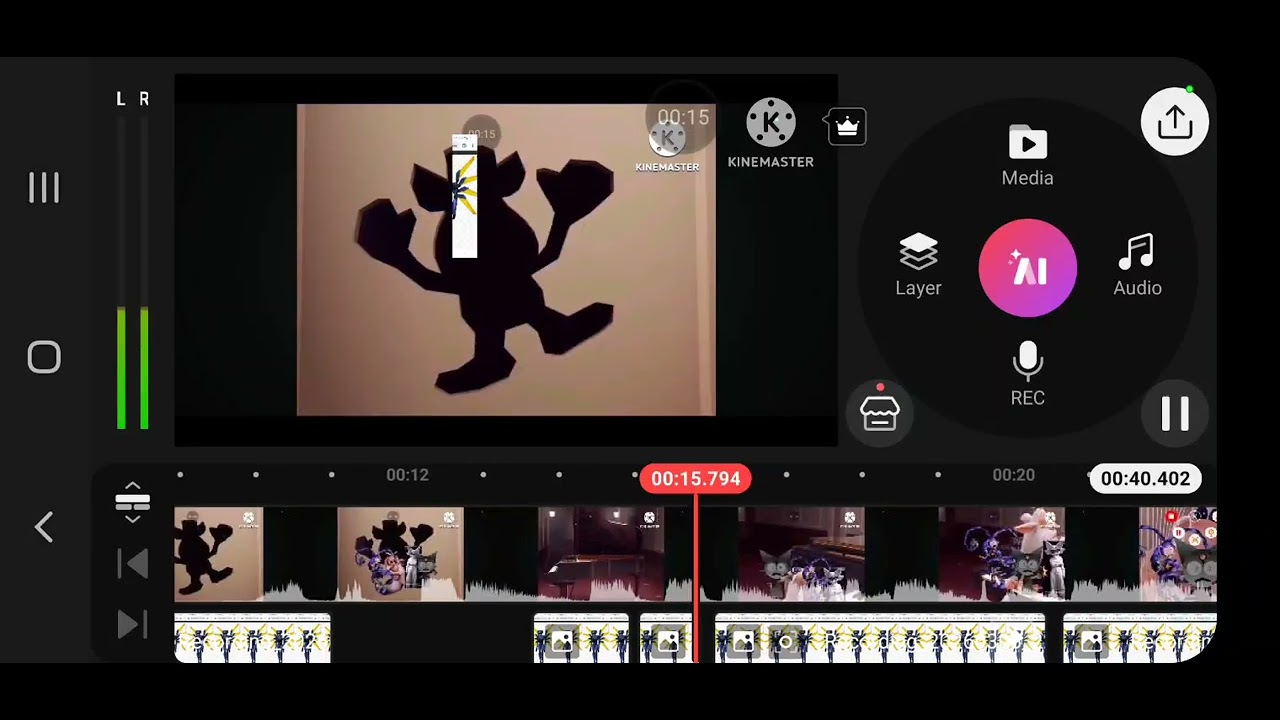Pause the video playback
Viewport: 1280px width, 720px height.
1175,413
